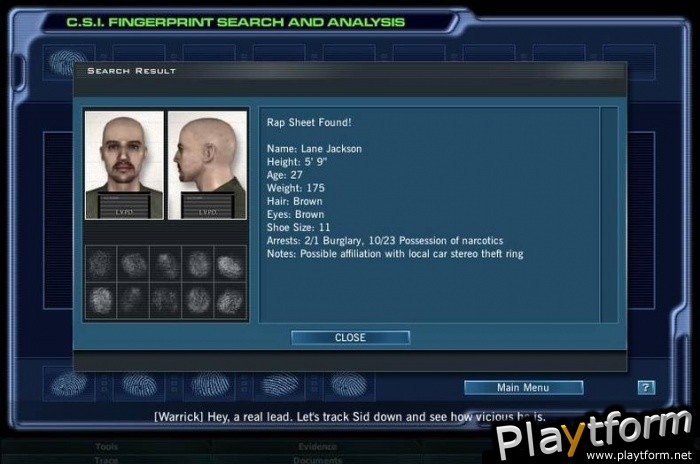
Task: Click the "C.S.I. Fingerprint Search and Analysis" title
Action: pos(236,22)
